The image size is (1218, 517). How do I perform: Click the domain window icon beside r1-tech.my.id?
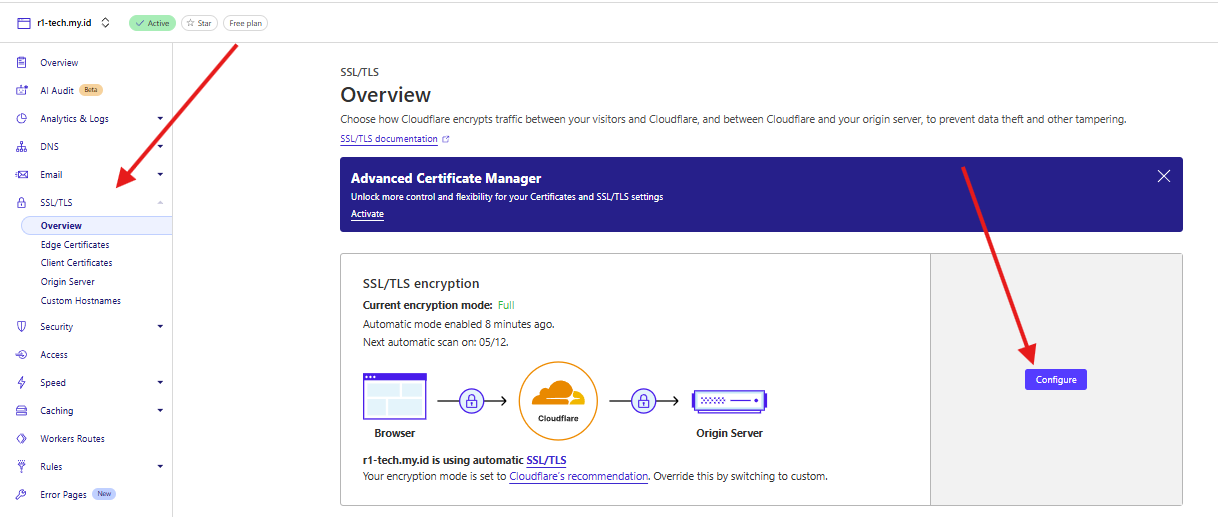point(24,23)
